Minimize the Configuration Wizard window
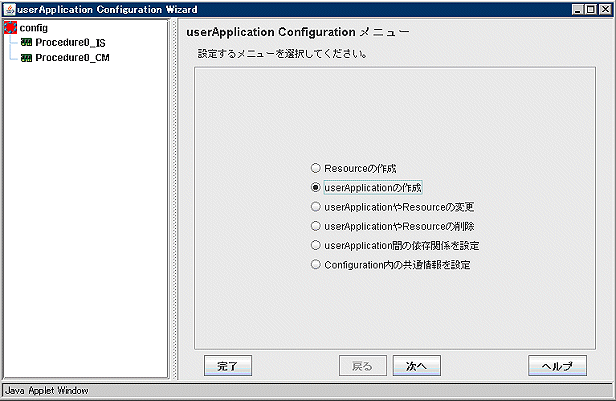616x401 pixels. click(x=578, y=9)
